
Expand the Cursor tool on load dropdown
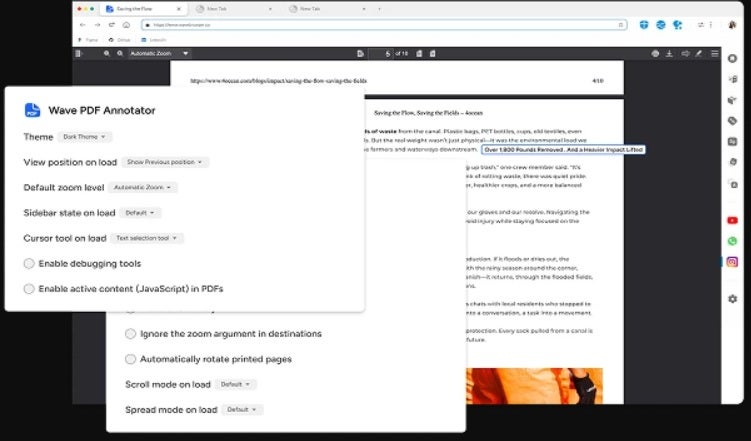pyautogui.click(x=147, y=238)
